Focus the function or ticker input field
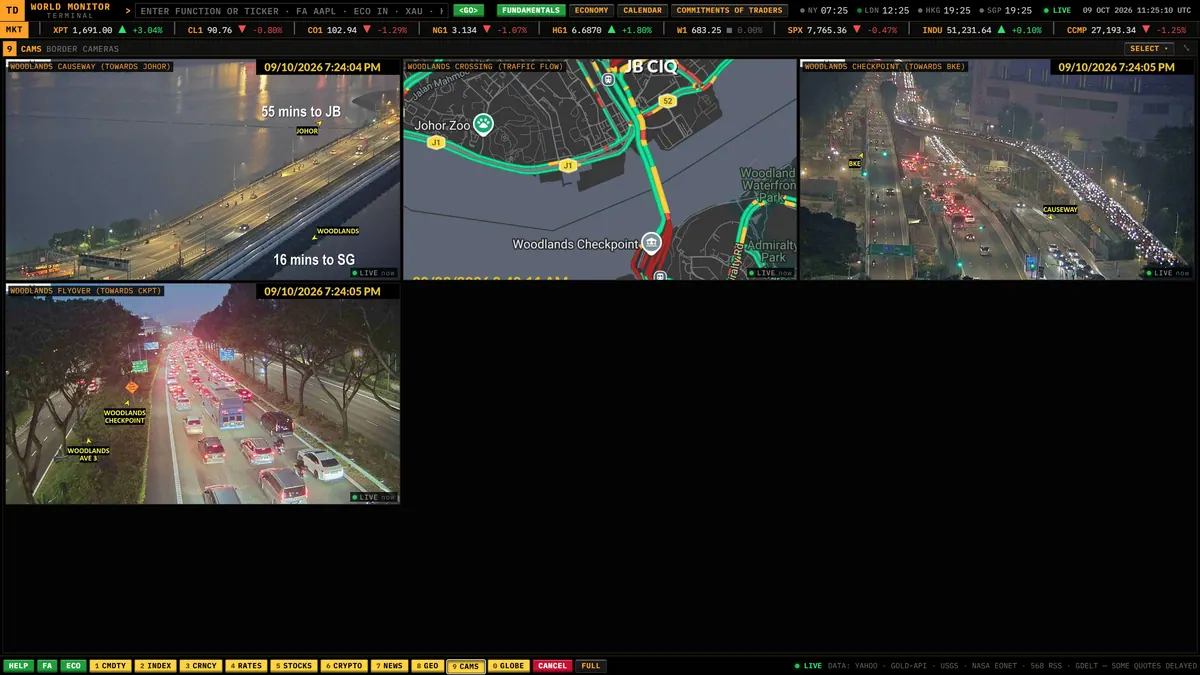Image resolution: width=1200 pixels, height=675 pixels. (x=291, y=11)
